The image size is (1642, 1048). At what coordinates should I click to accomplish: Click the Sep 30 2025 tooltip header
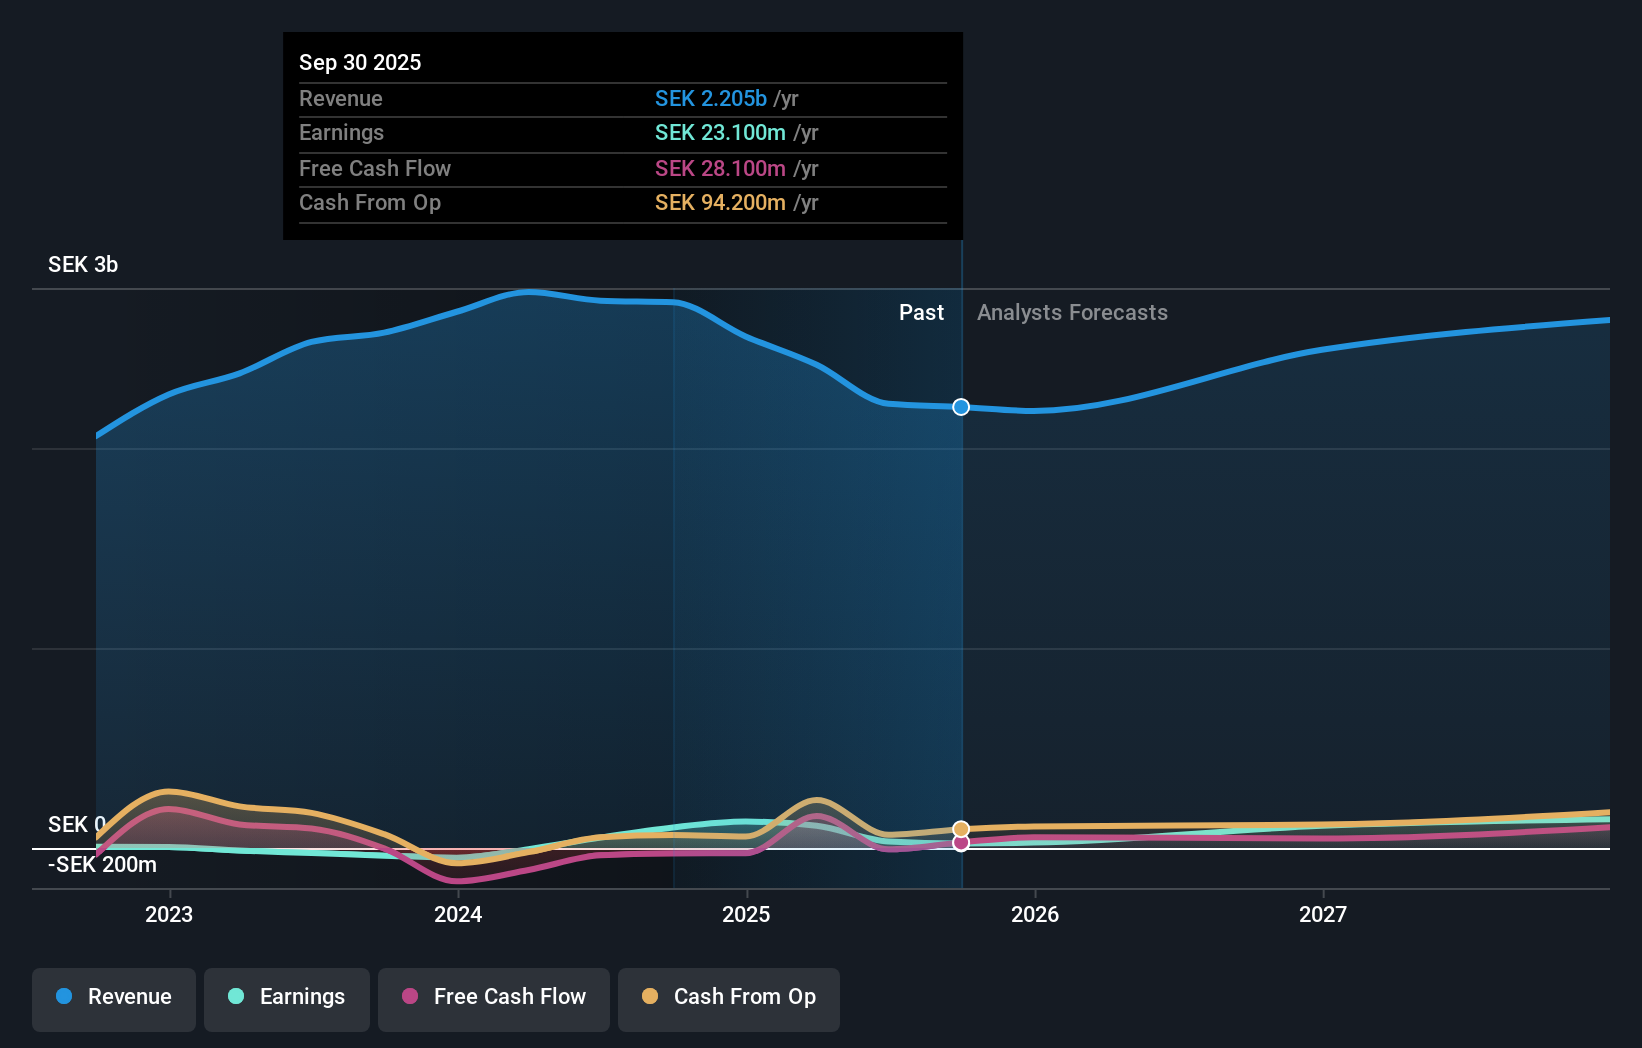[360, 62]
